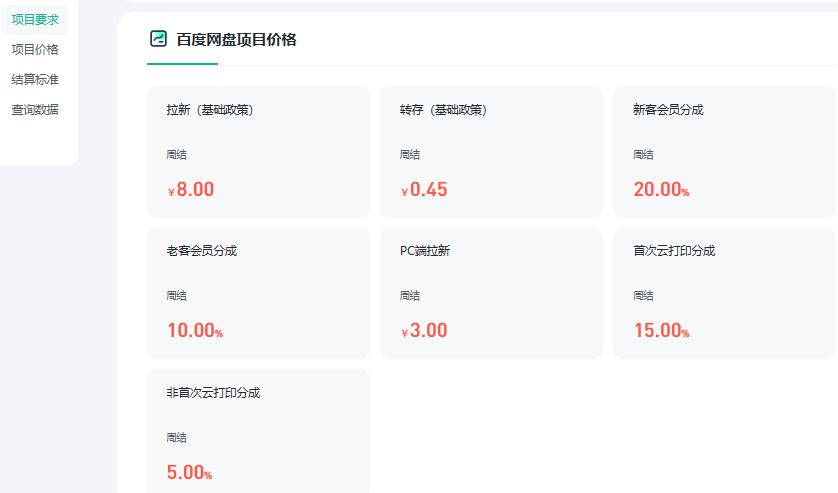Open 查询数据 sidebar item
The height and width of the screenshot is (493, 838).
35,110
